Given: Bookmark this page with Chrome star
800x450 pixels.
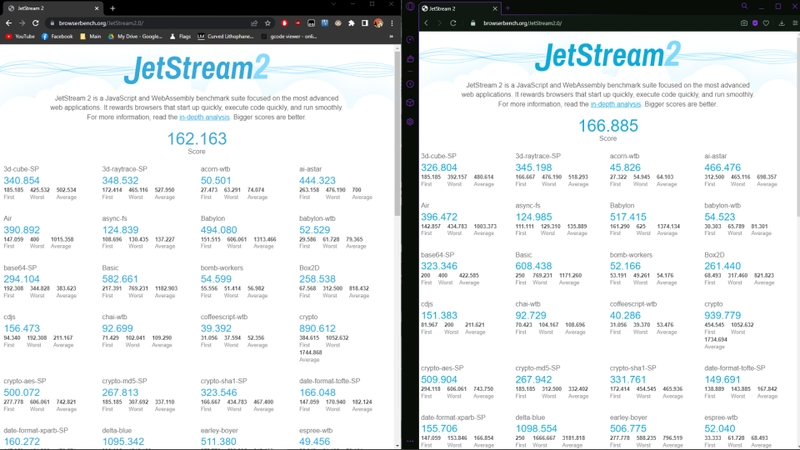Looking at the screenshot, I should click(267, 23).
